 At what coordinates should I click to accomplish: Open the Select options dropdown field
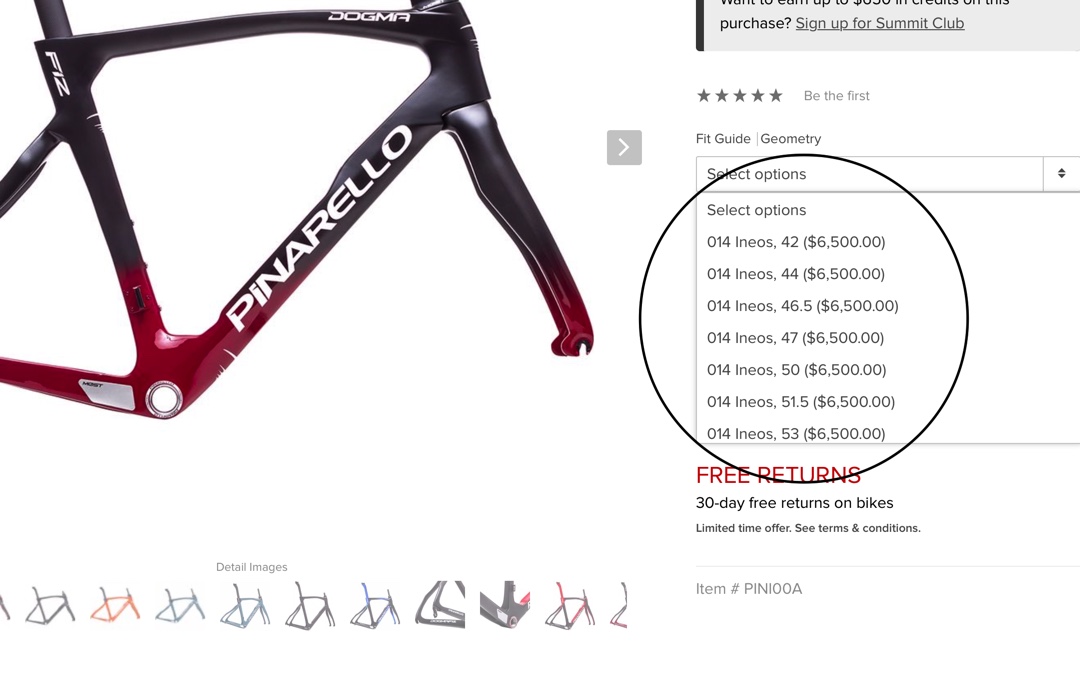888,174
